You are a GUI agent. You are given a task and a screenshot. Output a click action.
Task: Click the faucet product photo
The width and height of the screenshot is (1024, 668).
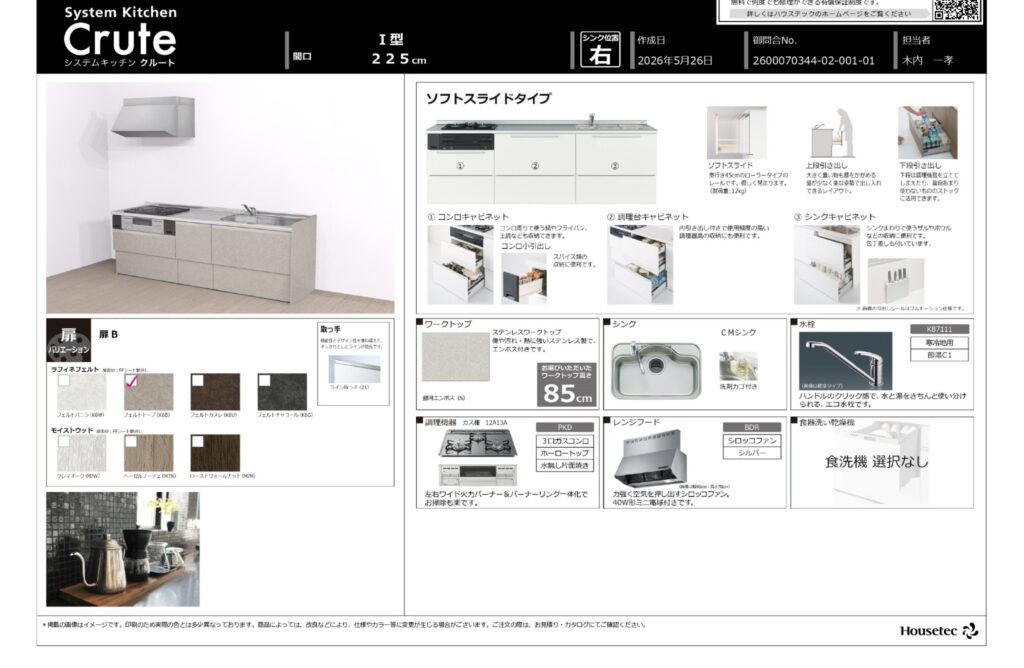[x=846, y=361]
